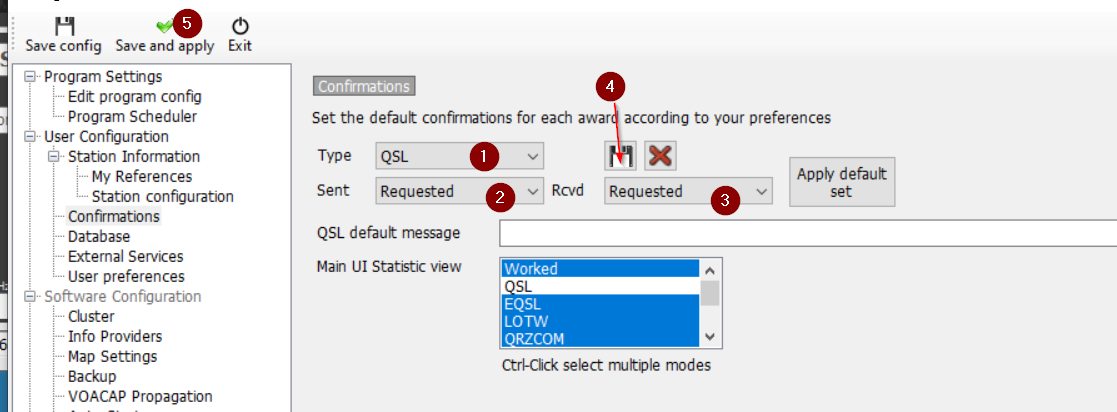Open Map Settings in tree
1117x412 pixels.
click(113, 356)
